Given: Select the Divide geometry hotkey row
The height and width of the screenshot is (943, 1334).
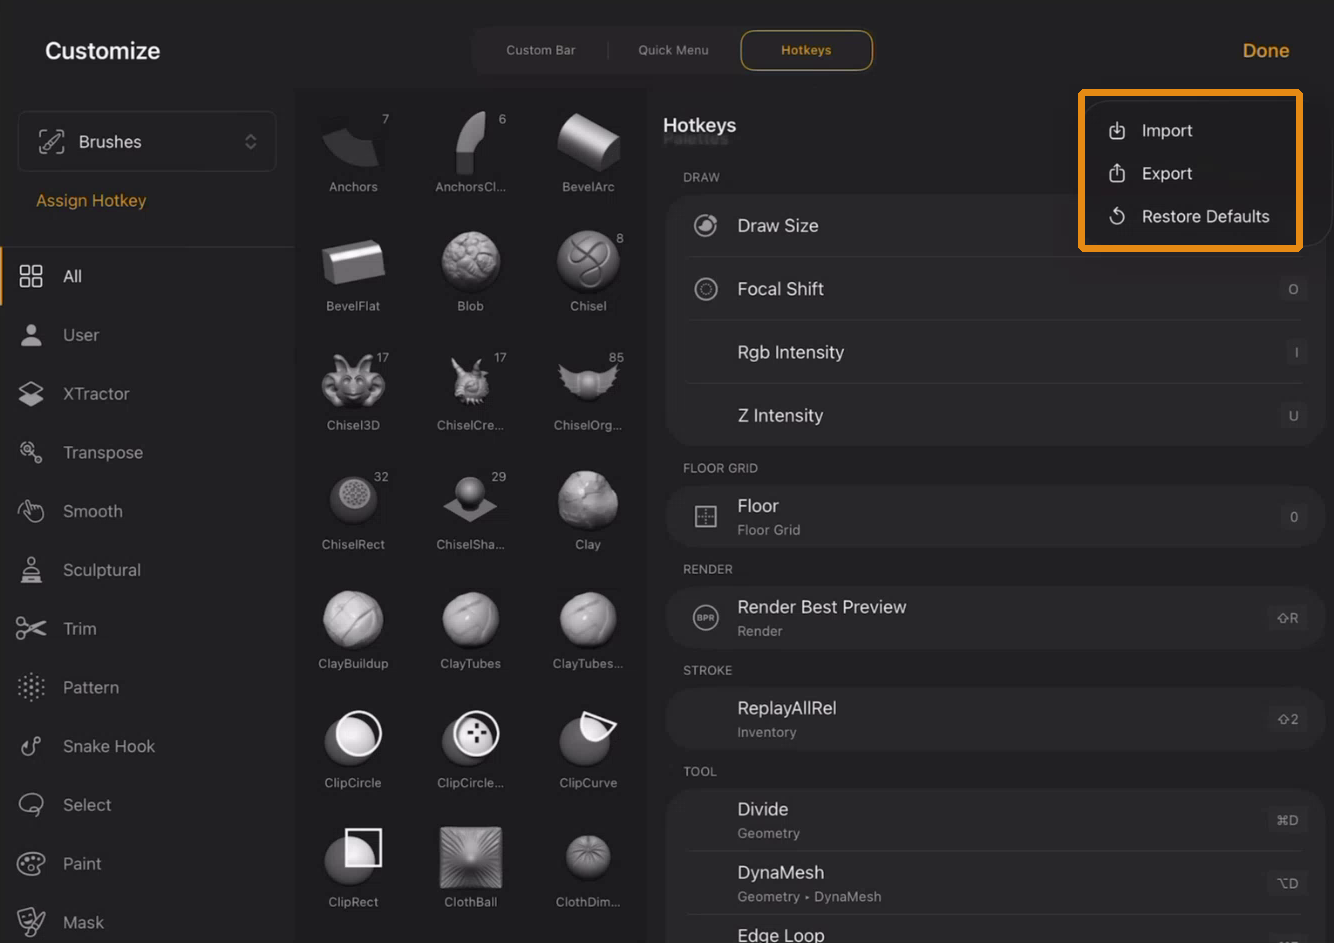Looking at the screenshot, I should pyautogui.click(x=995, y=820).
